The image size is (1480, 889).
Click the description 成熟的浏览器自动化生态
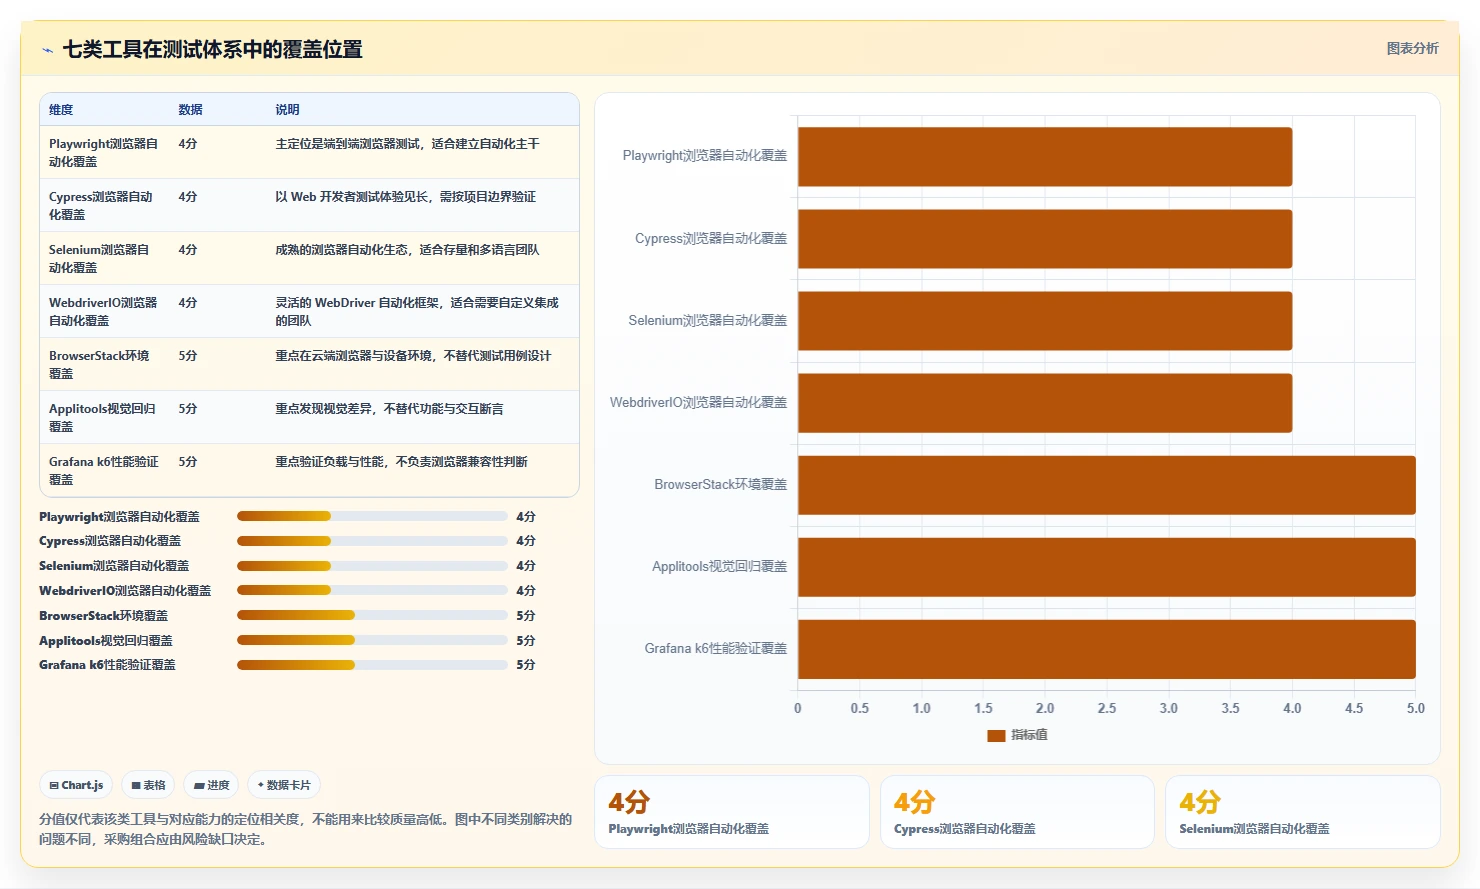(x=407, y=250)
